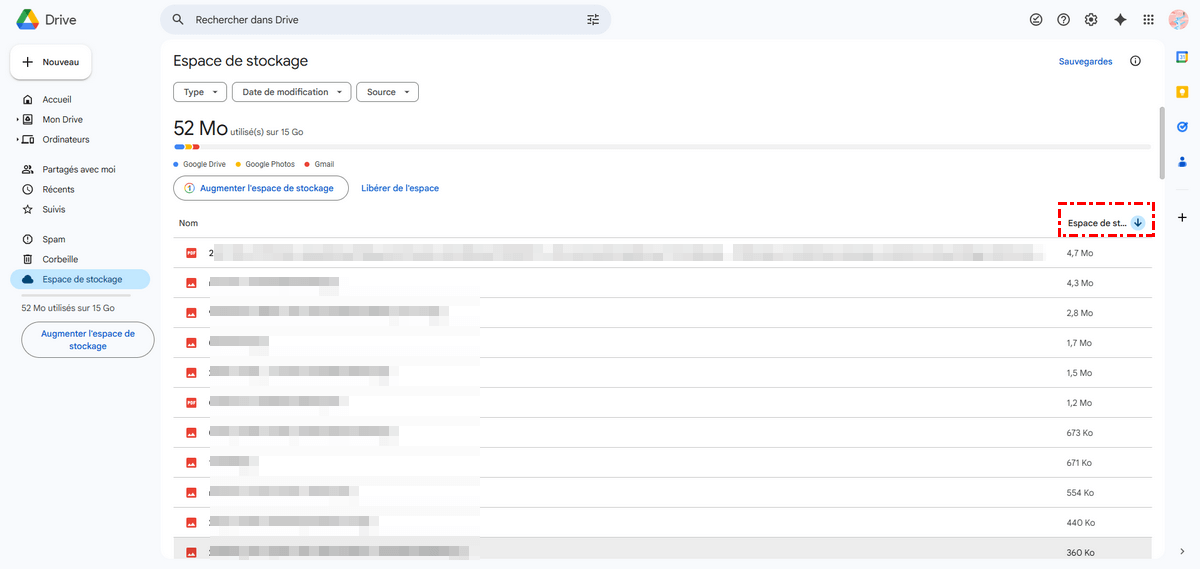Image resolution: width=1200 pixels, height=569 pixels.
Task: Click the storage usage bar
Action: tap(662, 147)
